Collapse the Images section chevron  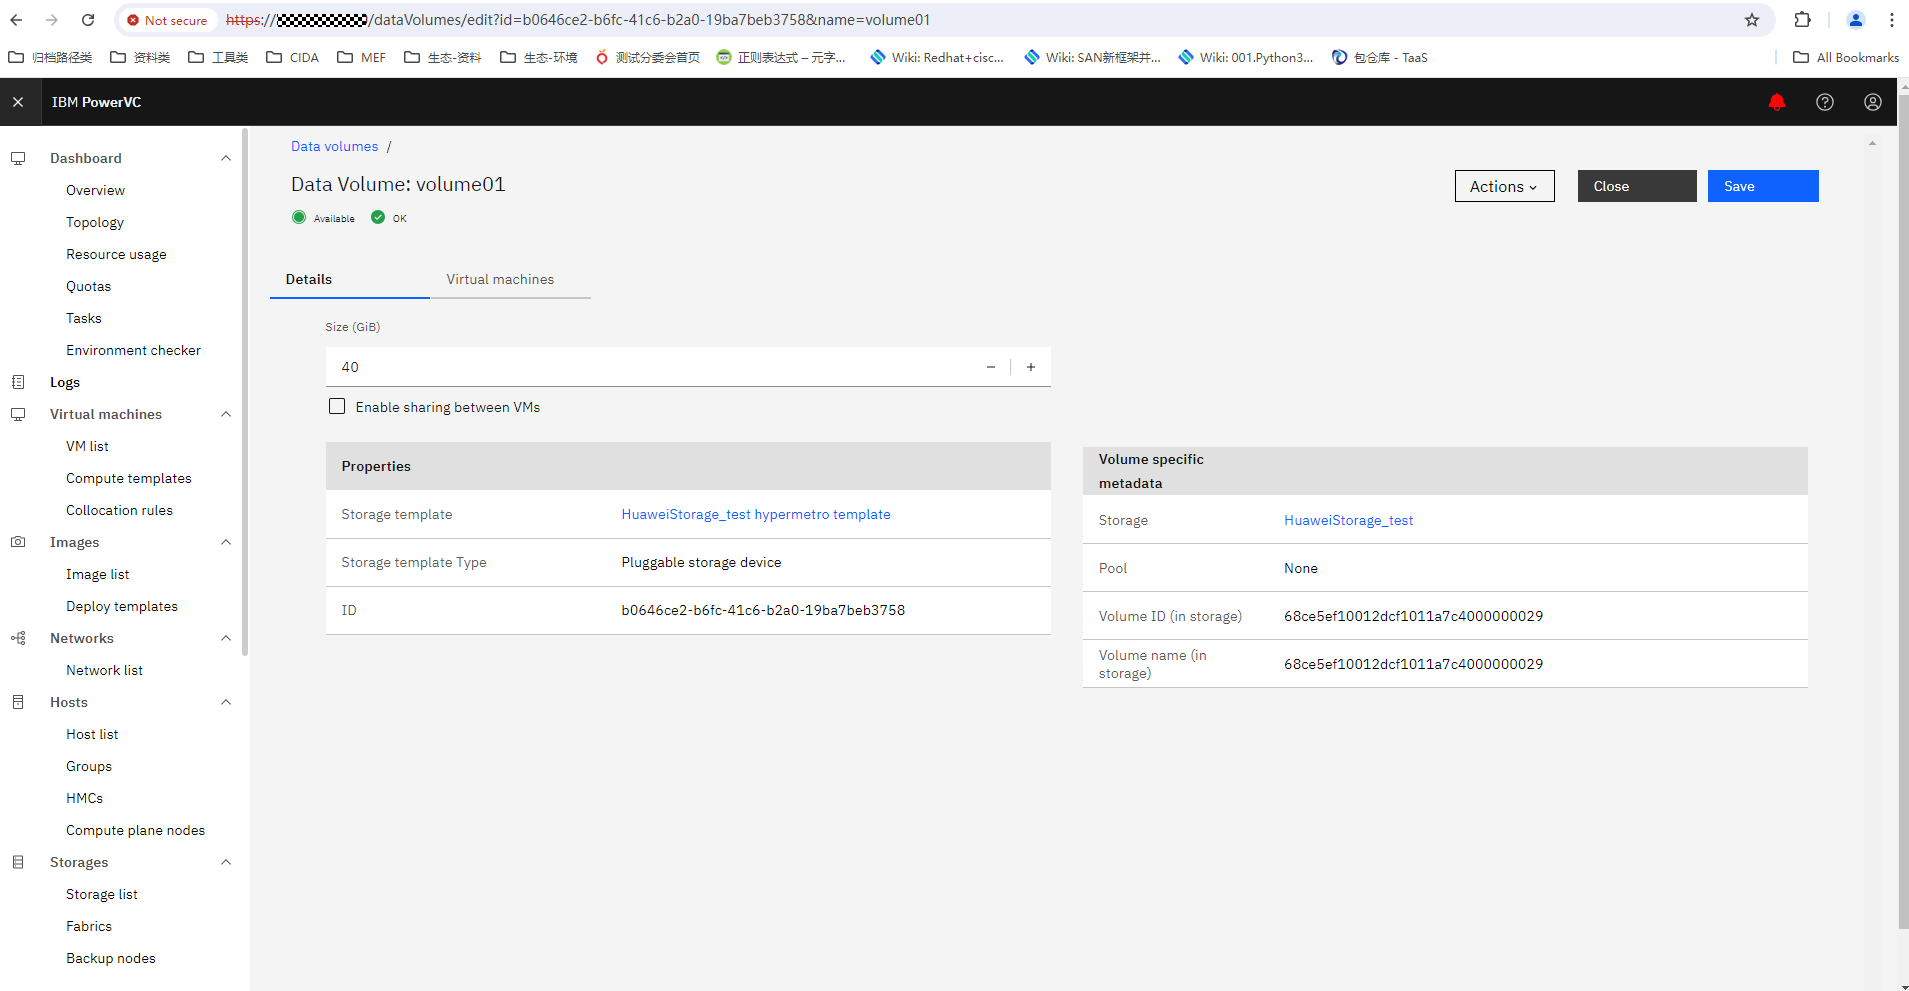coord(226,542)
